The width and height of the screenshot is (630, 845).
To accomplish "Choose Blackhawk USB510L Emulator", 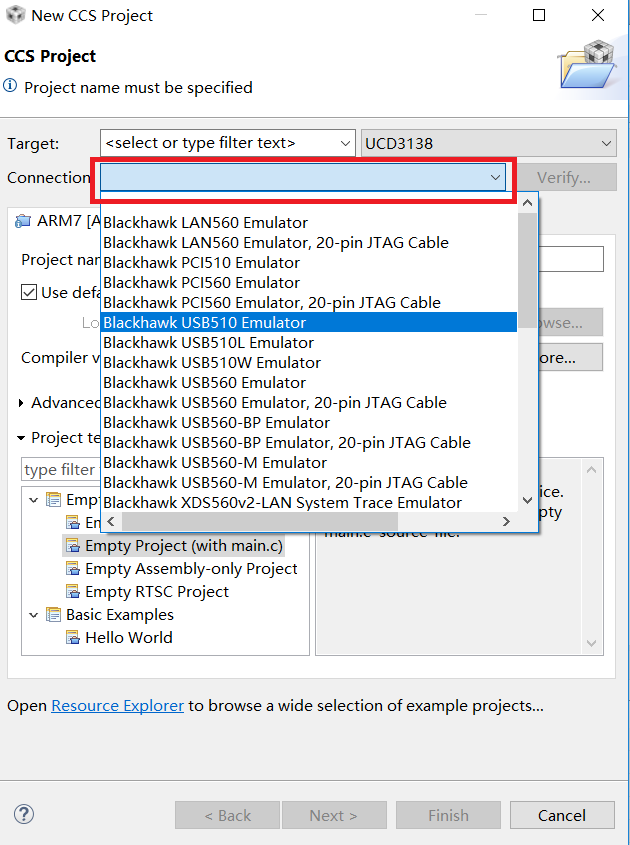I will click(x=309, y=342).
